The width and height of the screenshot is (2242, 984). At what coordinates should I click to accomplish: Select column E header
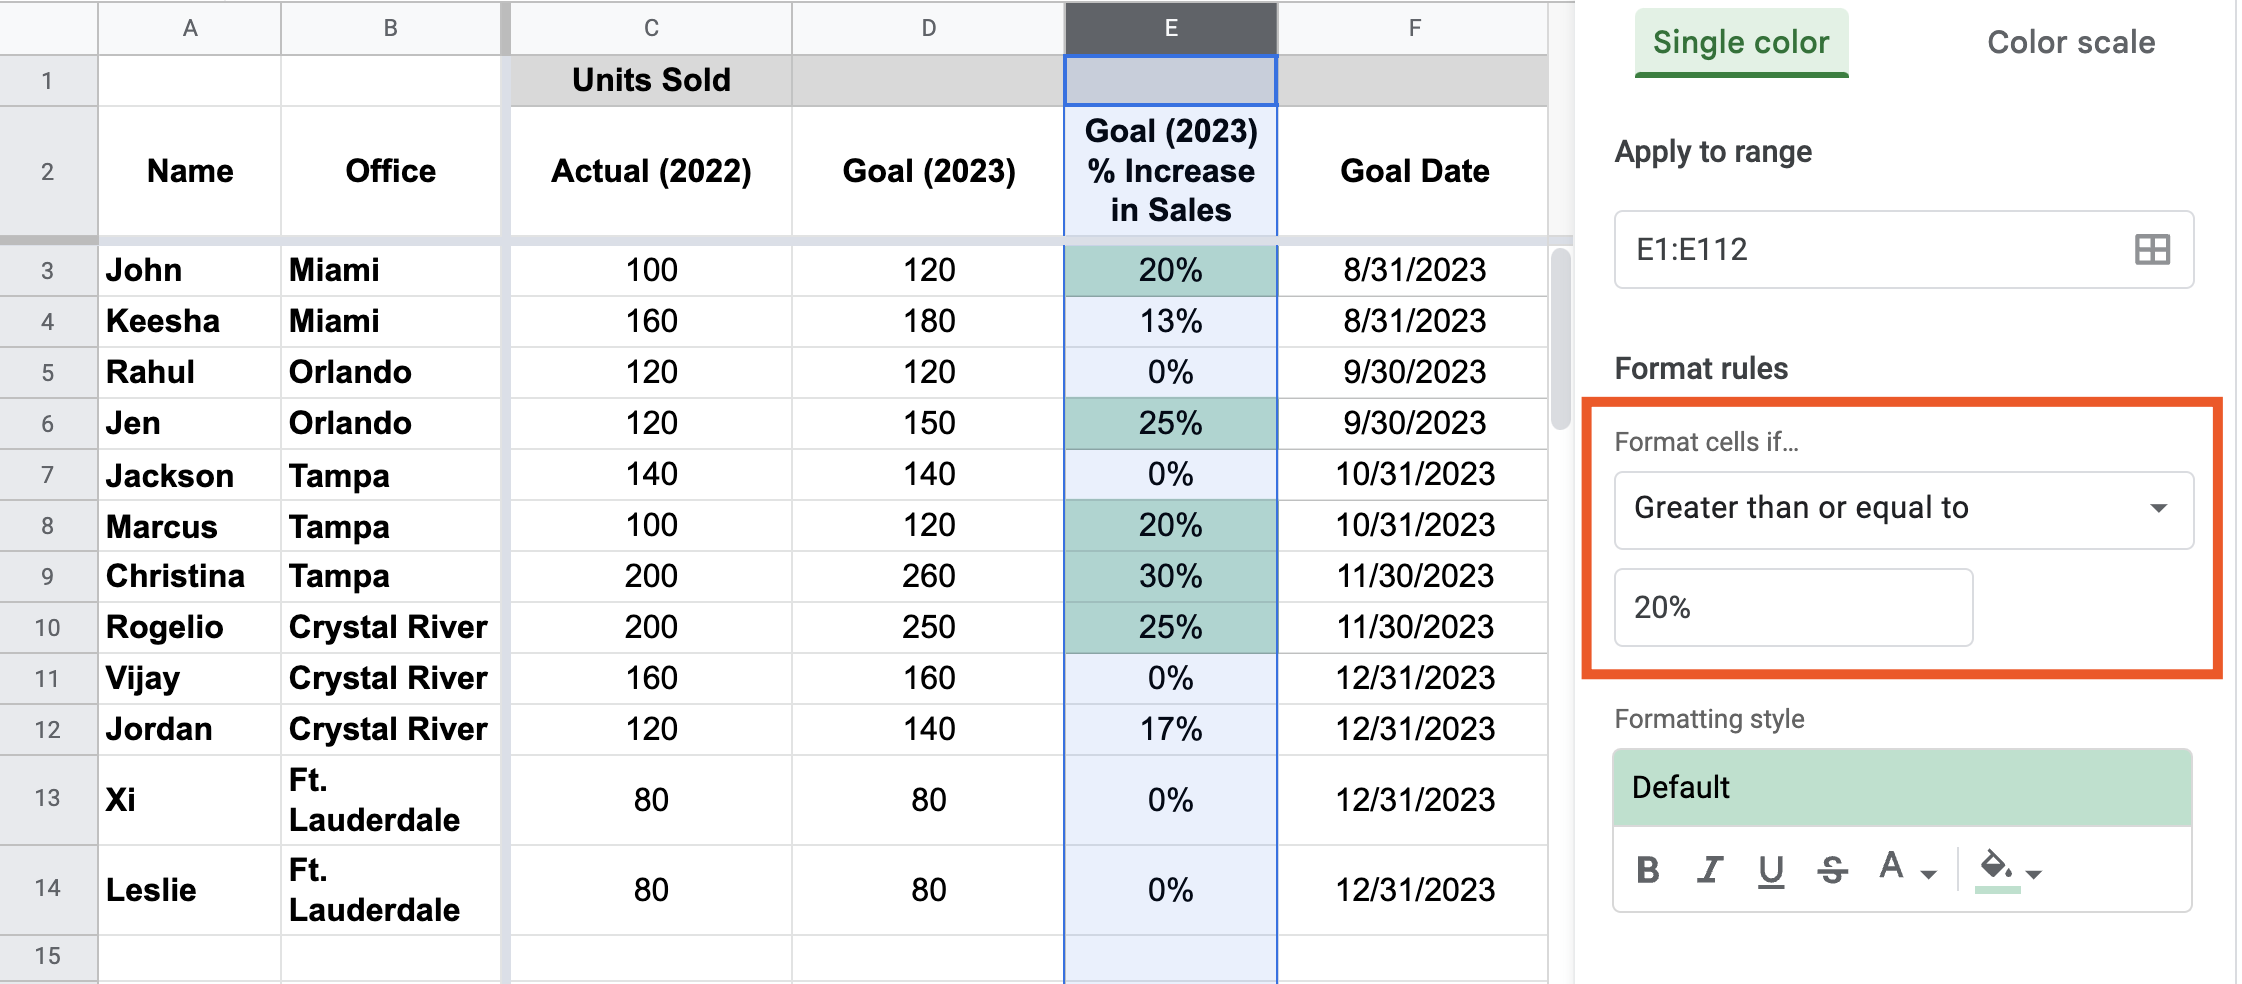(x=1171, y=28)
